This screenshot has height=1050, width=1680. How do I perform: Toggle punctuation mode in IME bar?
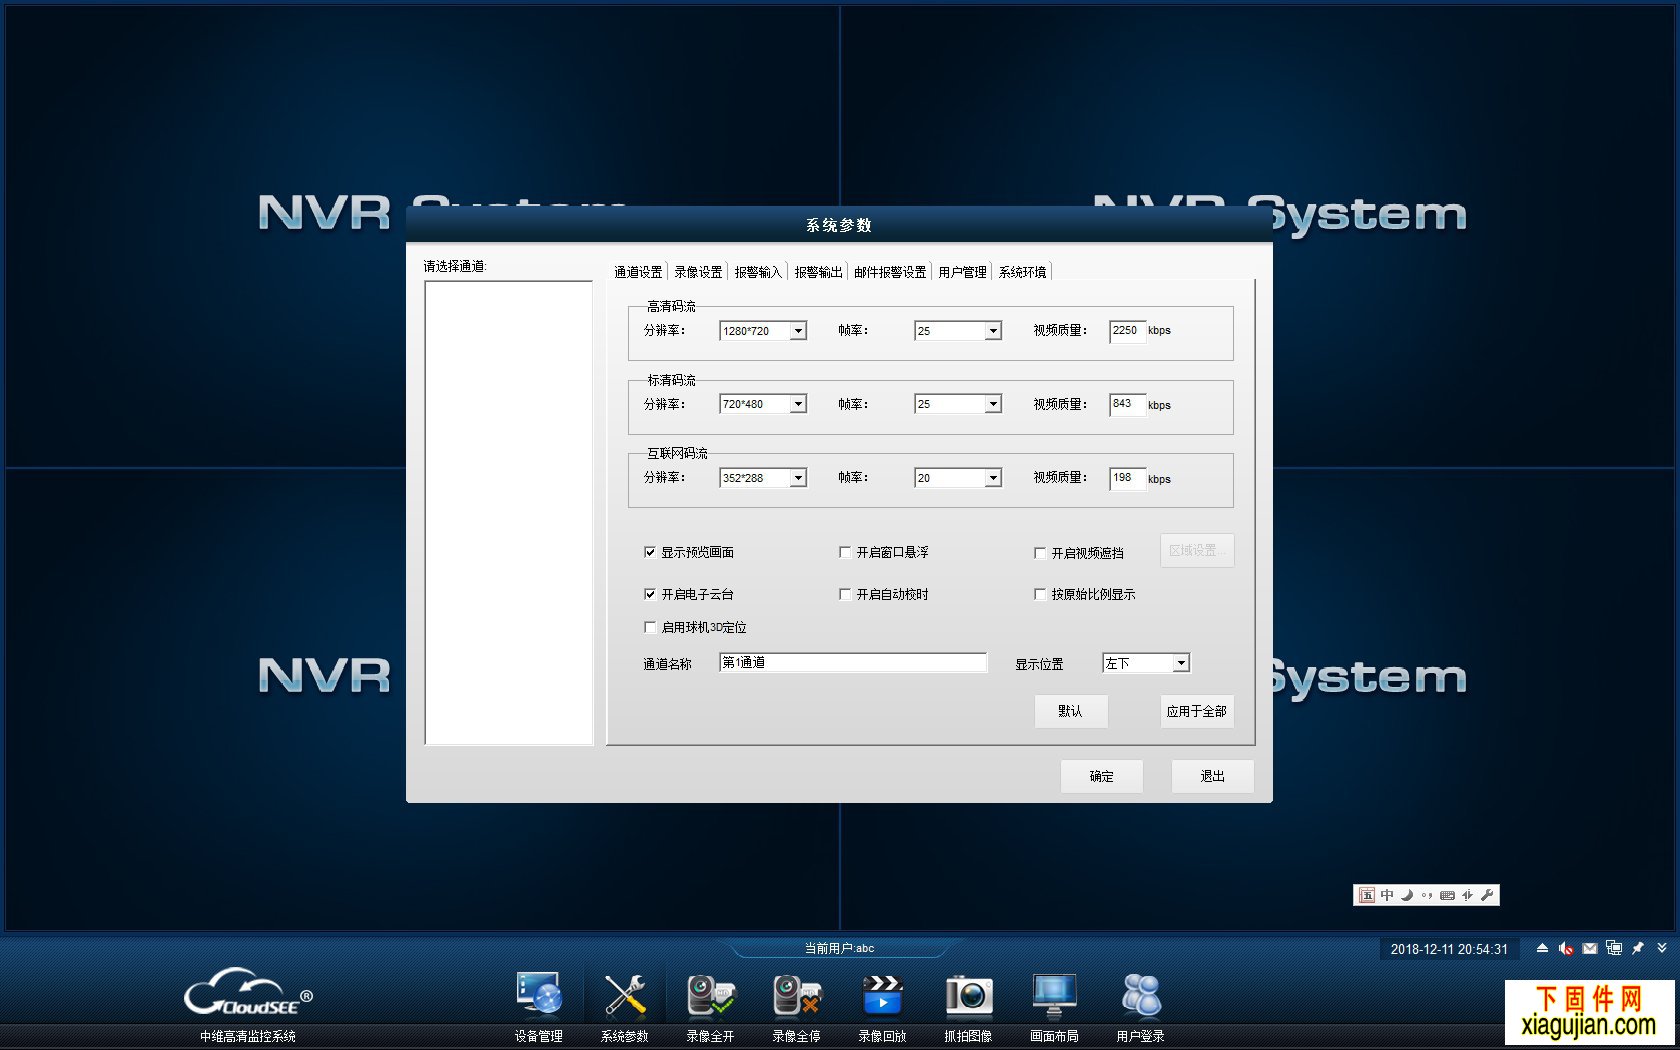tap(1427, 895)
